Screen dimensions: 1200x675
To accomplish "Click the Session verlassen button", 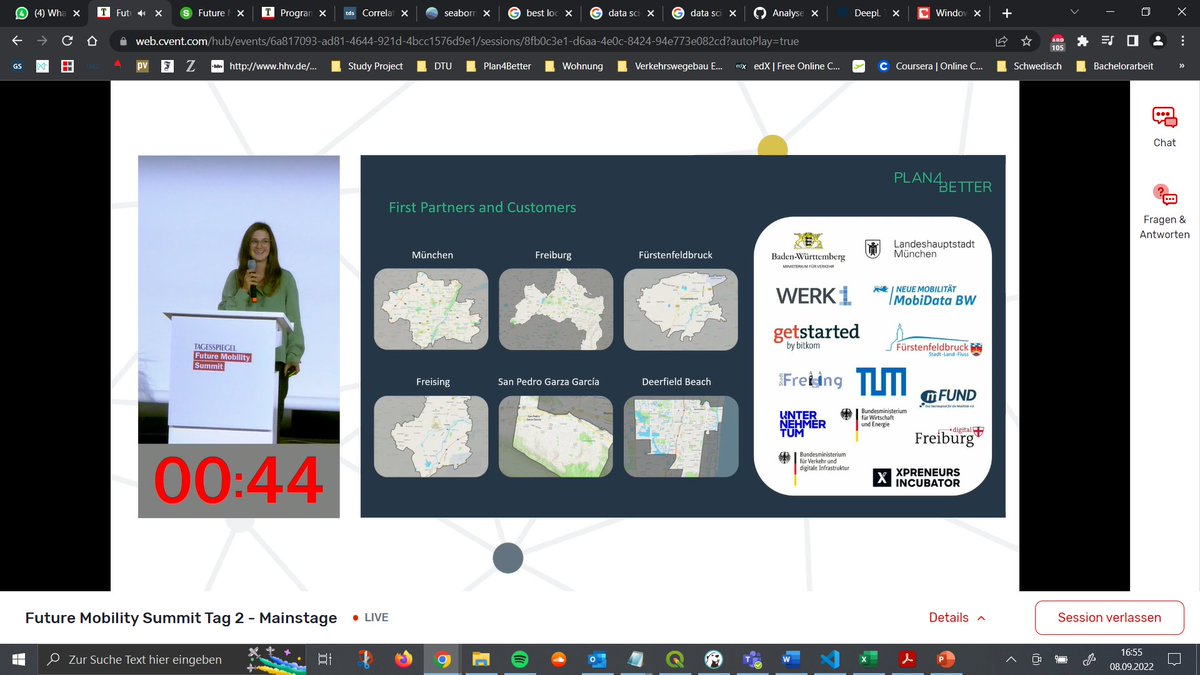I will pyautogui.click(x=1109, y=617).
